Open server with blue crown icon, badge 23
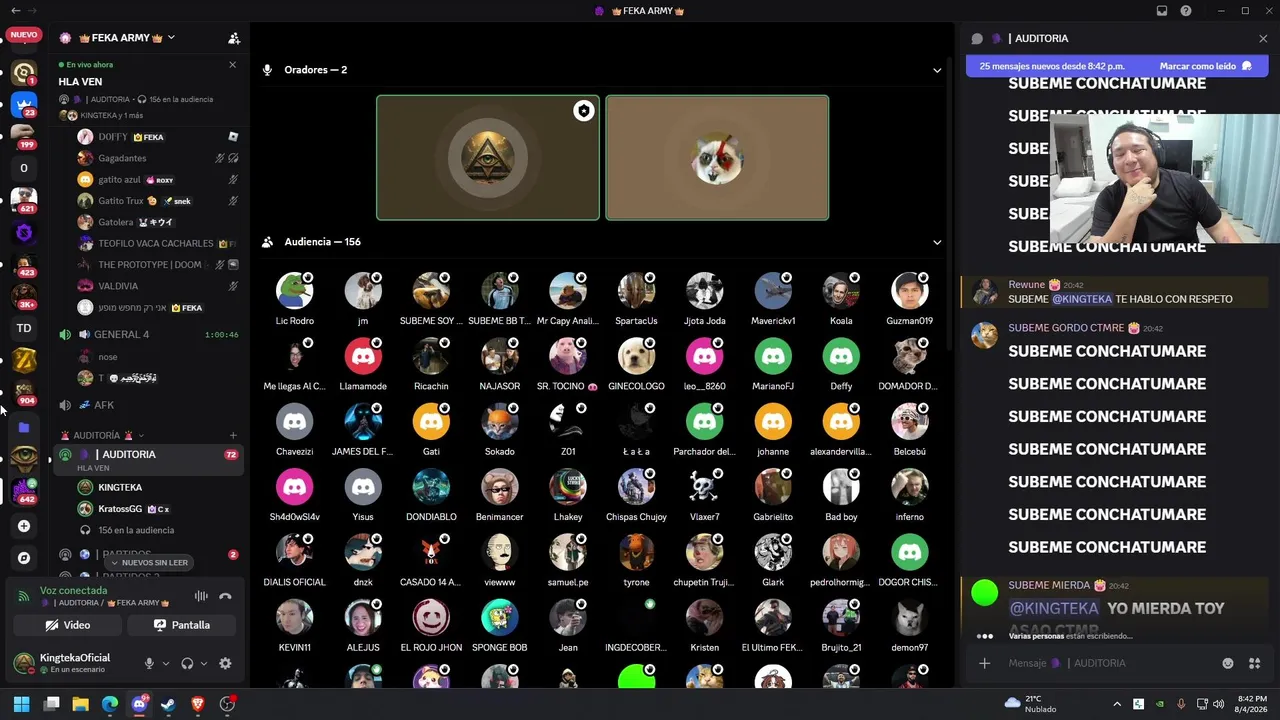The height and width of the screenshot is (720, 1280). point(24,104)
